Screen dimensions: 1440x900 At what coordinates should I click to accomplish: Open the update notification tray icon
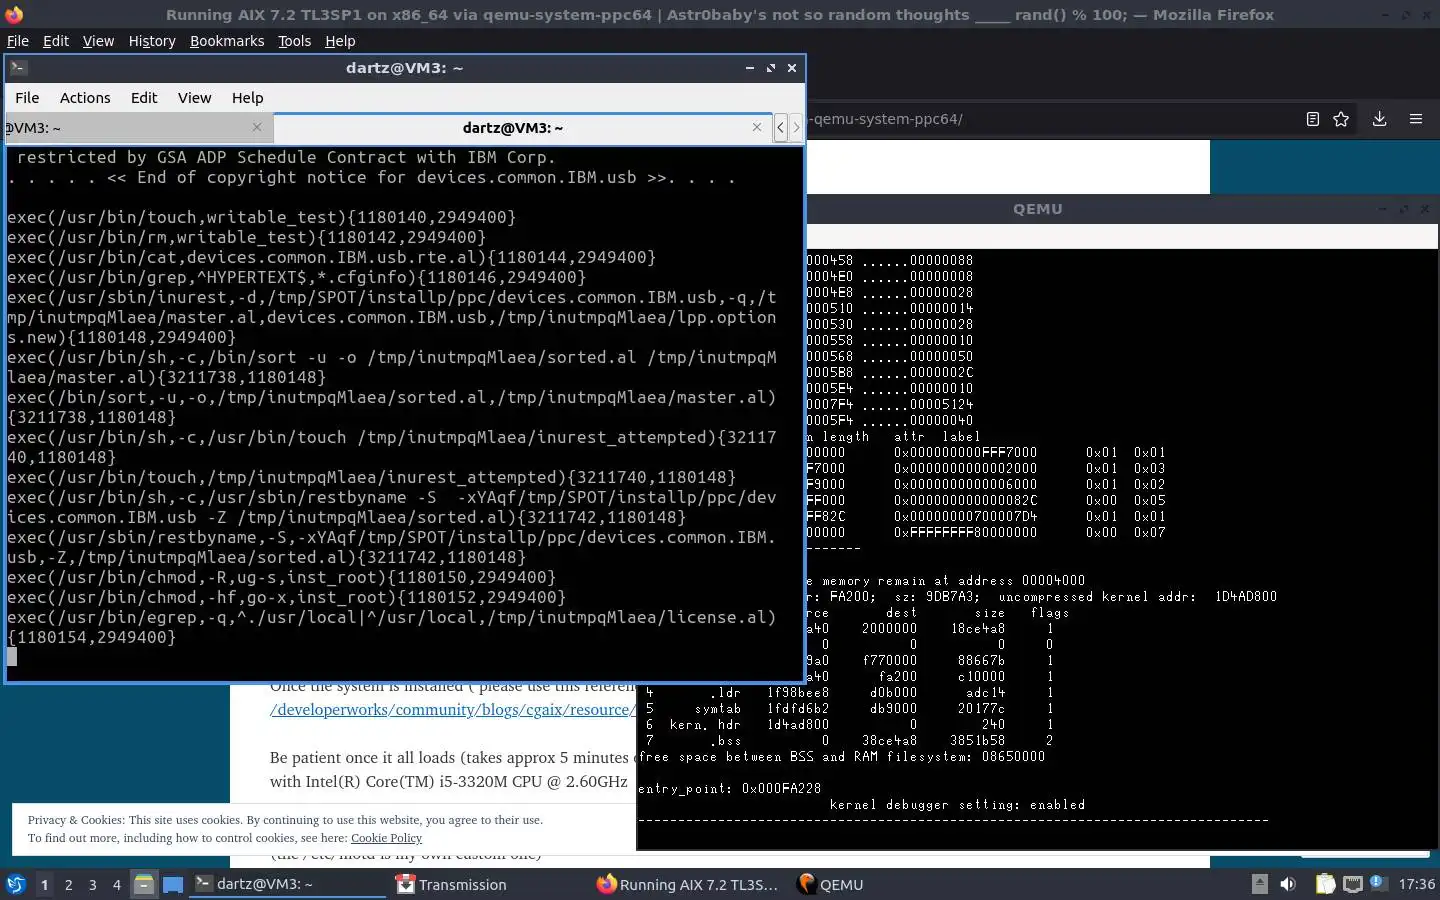tap(1377, 883)
